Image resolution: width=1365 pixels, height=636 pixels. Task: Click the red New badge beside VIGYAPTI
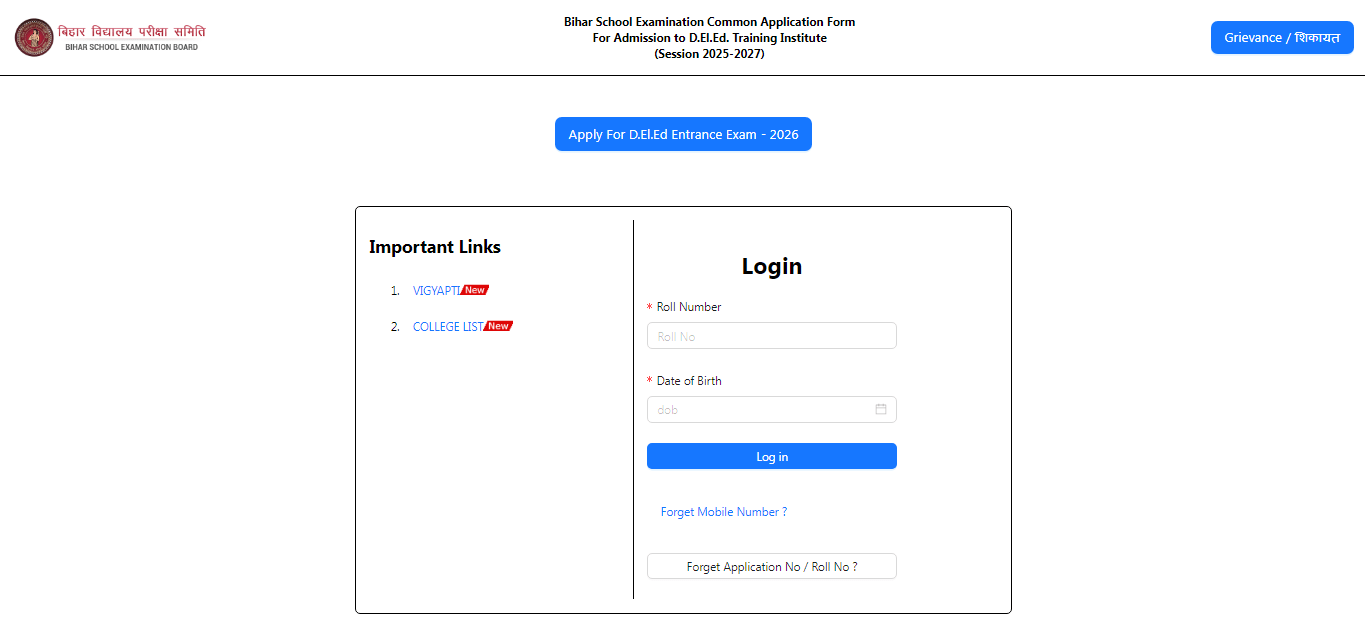(475, 290)
